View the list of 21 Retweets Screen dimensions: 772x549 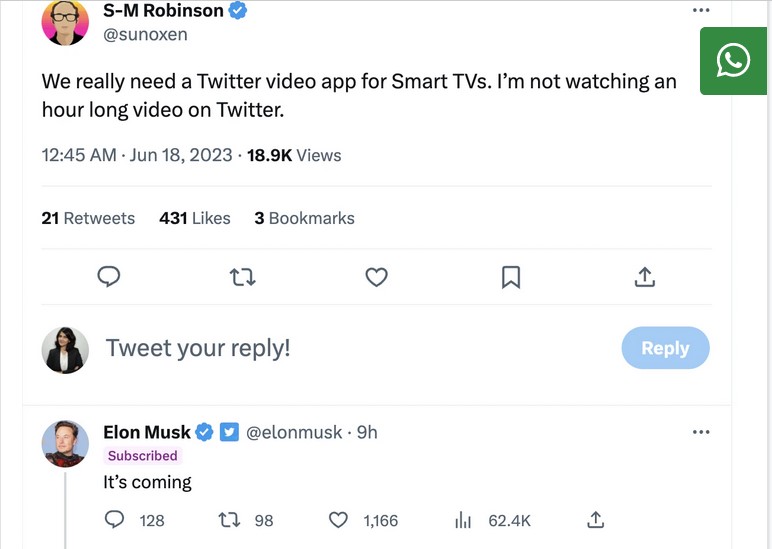click(x=88, y=218)
